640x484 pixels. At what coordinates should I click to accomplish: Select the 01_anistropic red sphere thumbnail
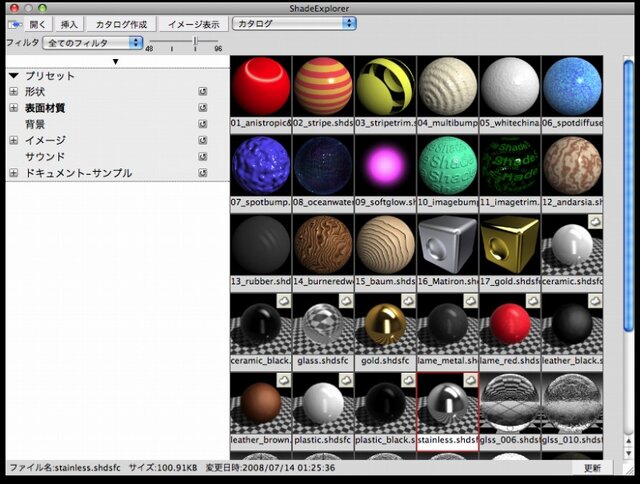tap(261, 87)
